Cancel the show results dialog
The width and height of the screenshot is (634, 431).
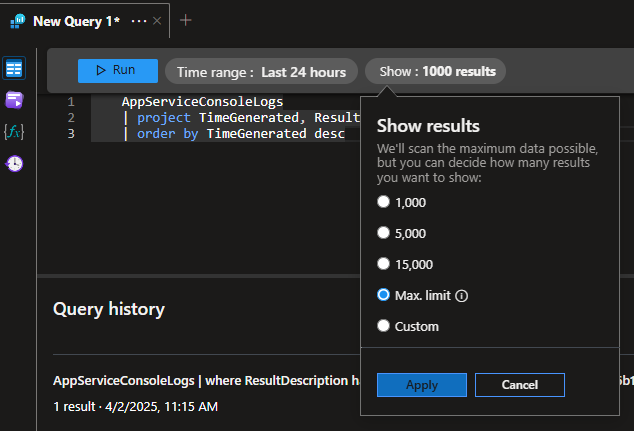pos(520,385)
